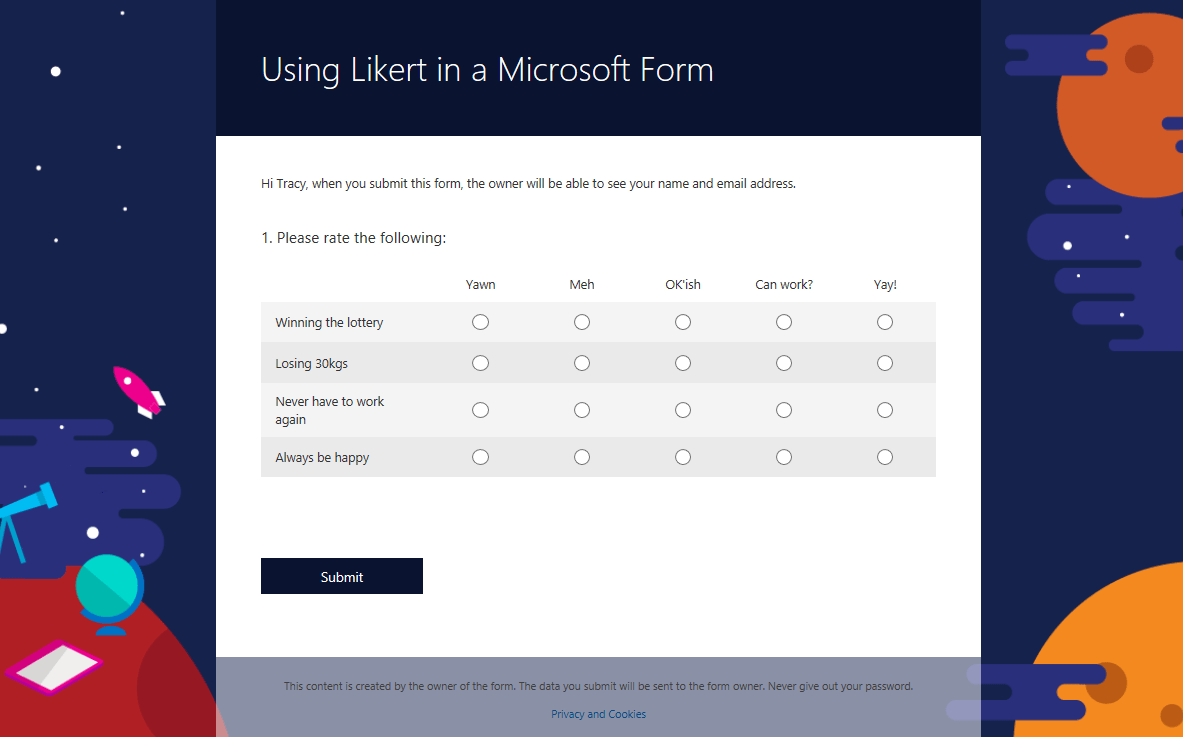The height and width of the screenshot is (737, 1183).
Task: Select OK'ish for Losing 30kgs
Action: 683,363
